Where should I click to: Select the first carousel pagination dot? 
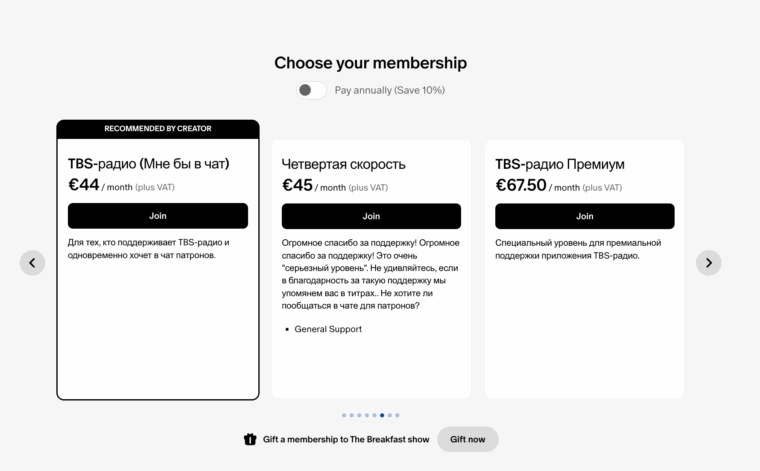(344, 415)
